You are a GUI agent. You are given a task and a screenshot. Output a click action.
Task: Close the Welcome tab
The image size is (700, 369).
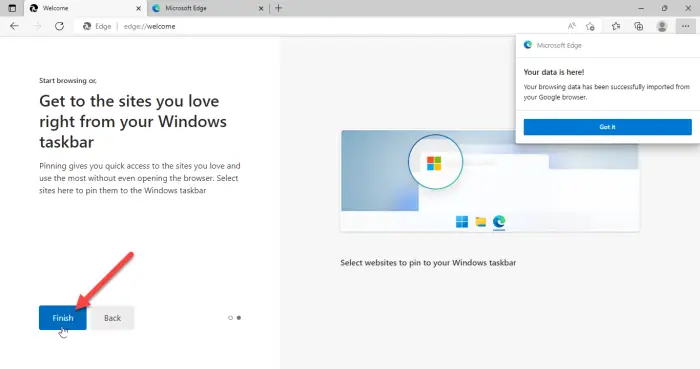pyautogui.click(x=138, y=8)
